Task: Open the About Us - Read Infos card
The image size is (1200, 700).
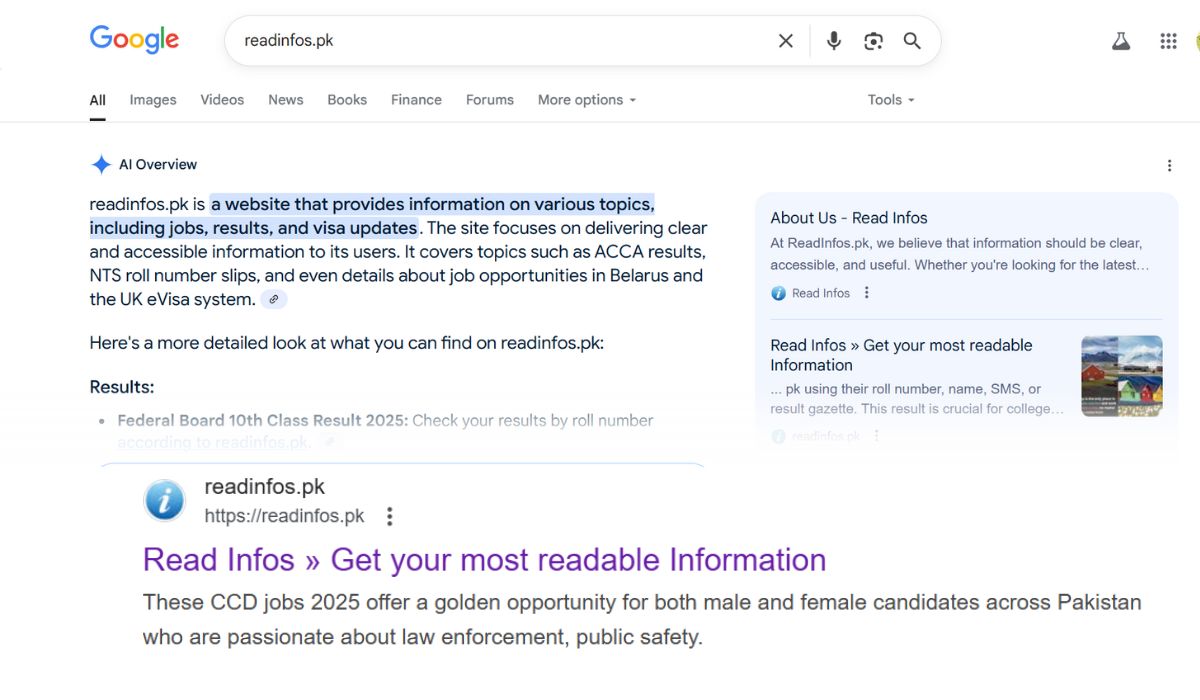Action: tap(848, 218)
